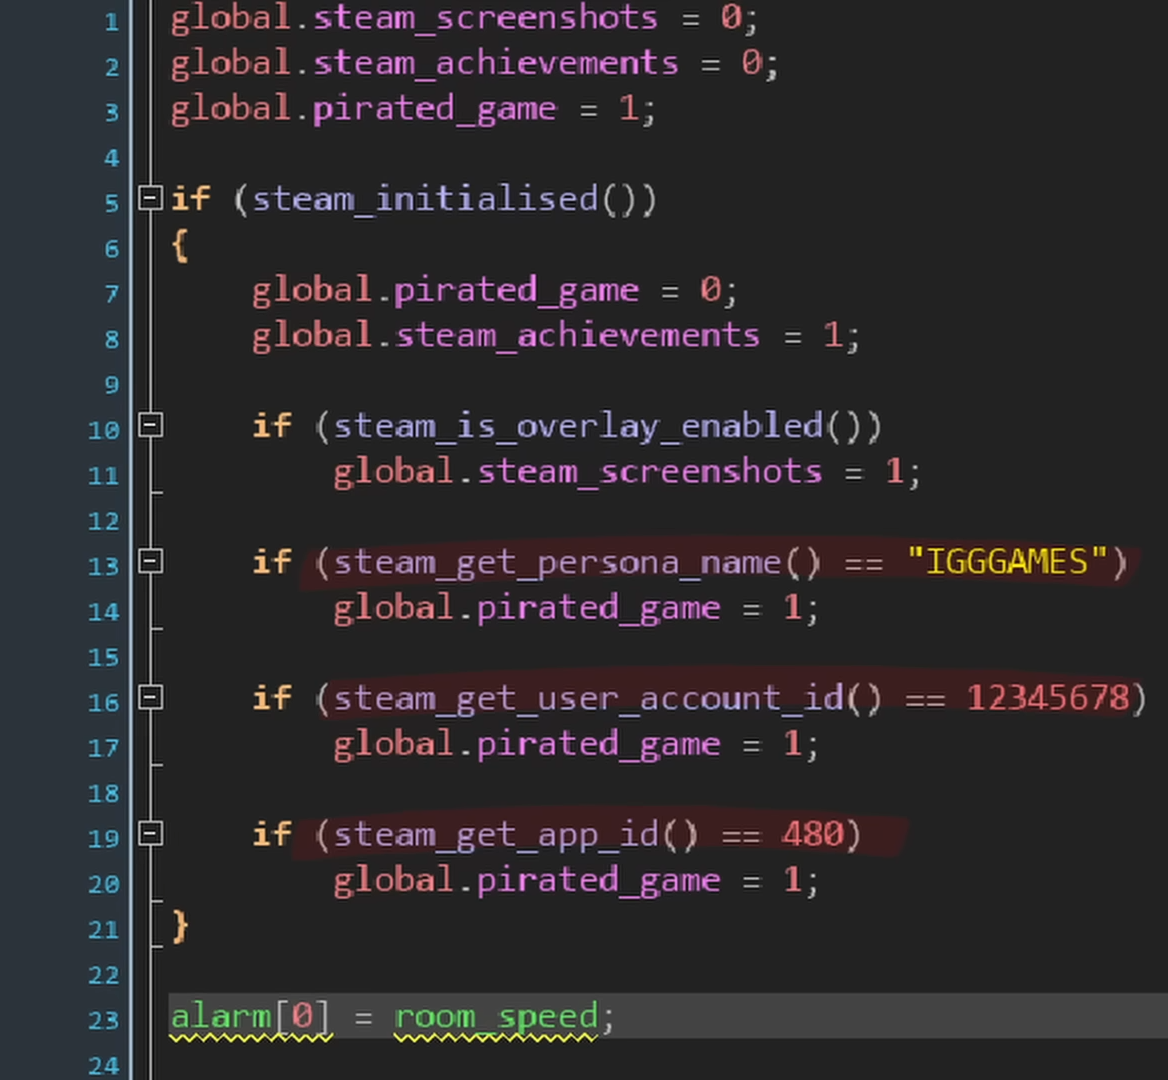Viewport: 1168px width, 1080px height.
Task: Click line number 3 in gutter
Action: pyautogui.click(x=112, y=112)
